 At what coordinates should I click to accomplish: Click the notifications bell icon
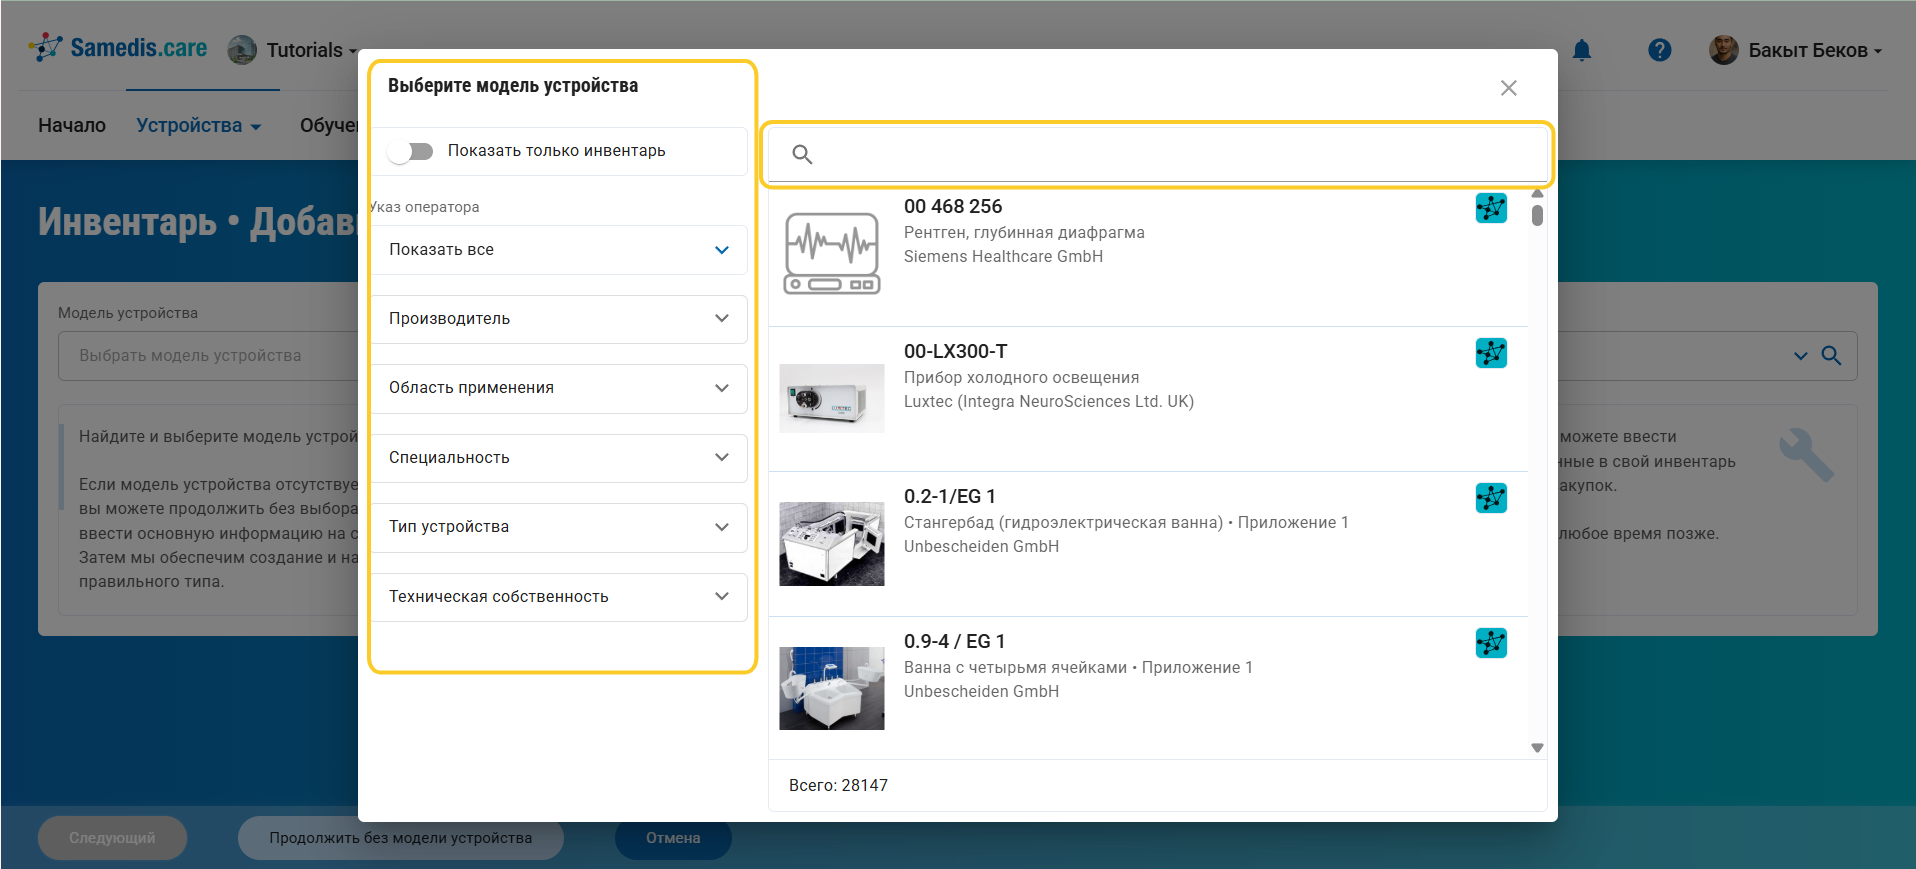1581,50
